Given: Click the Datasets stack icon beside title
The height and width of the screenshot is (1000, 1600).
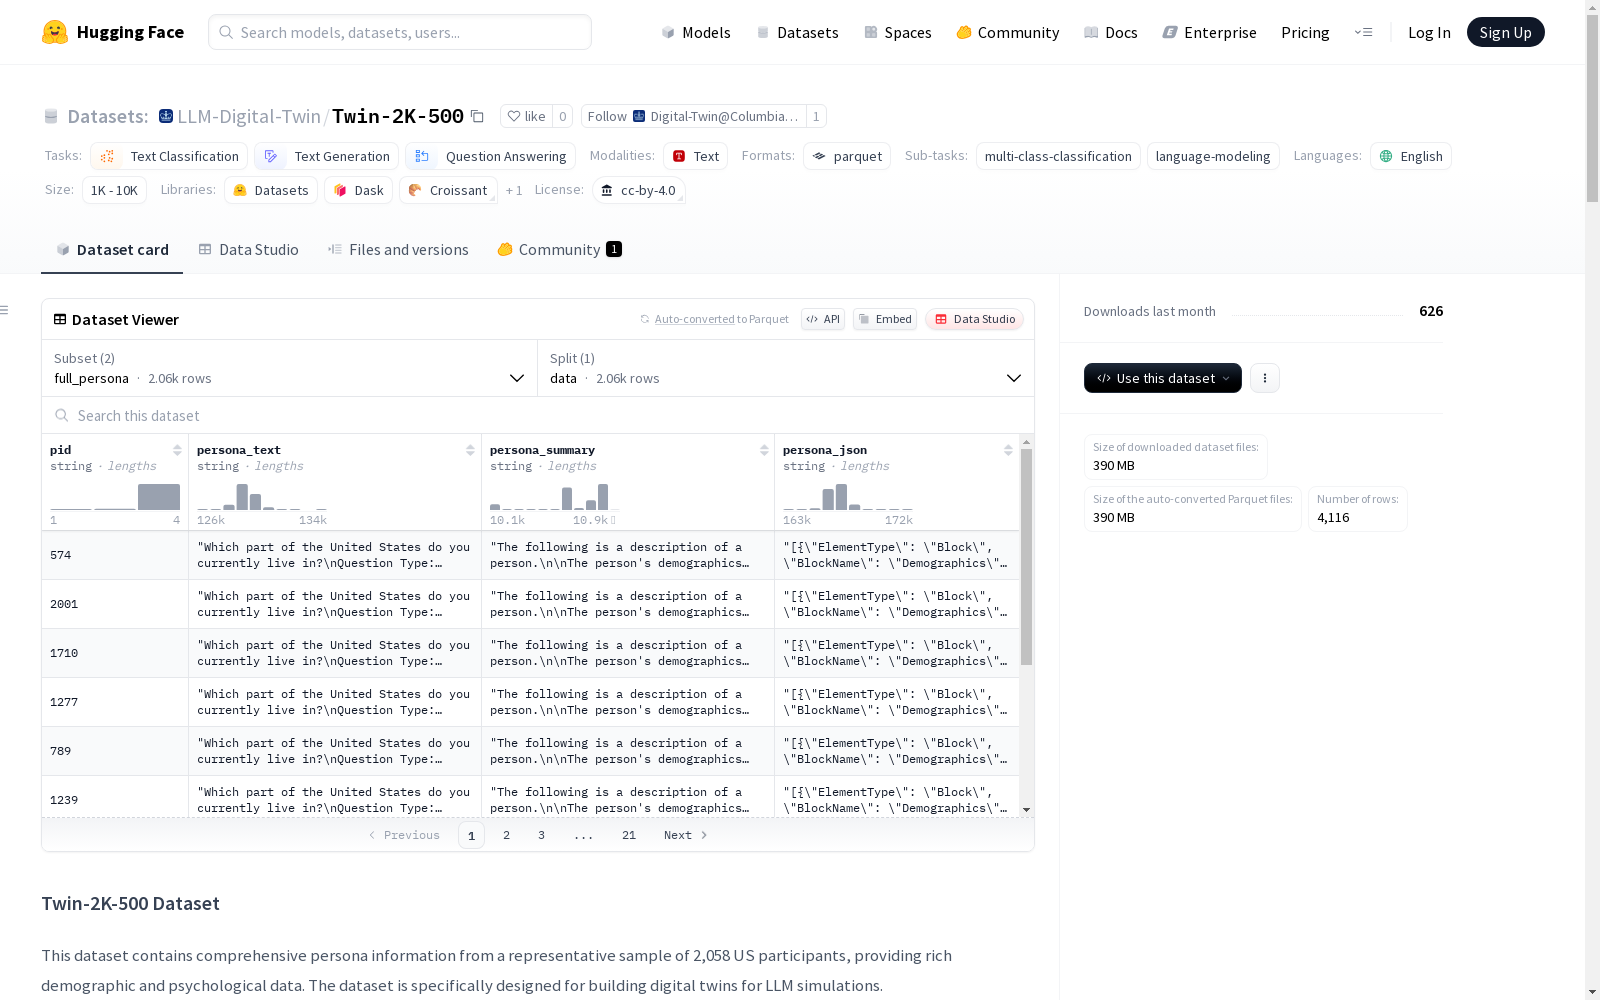Looking at the screenshot, I should 51,117.
